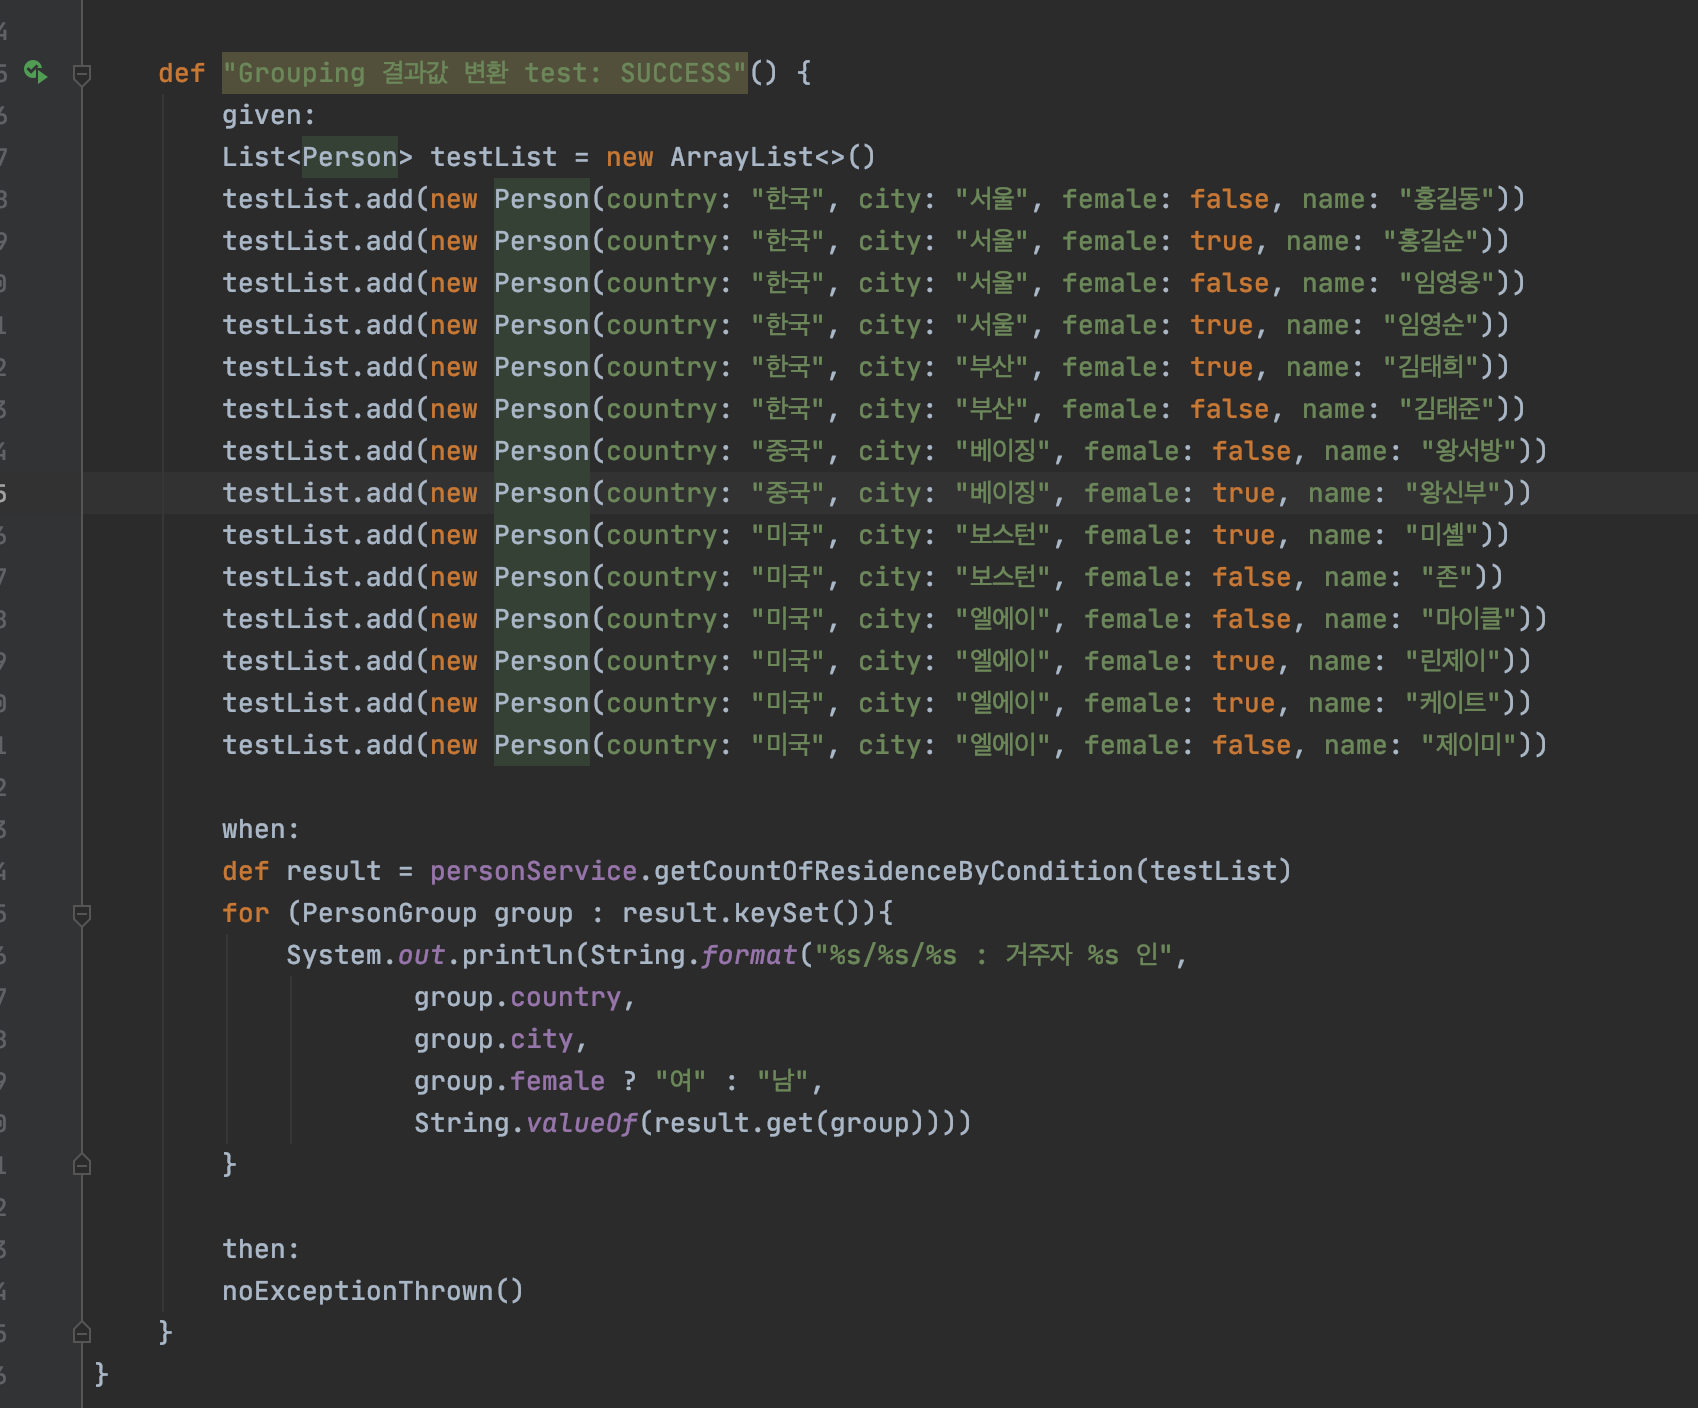
Task: Click the testList variable declaration name
Action: [x=493, y=157]
